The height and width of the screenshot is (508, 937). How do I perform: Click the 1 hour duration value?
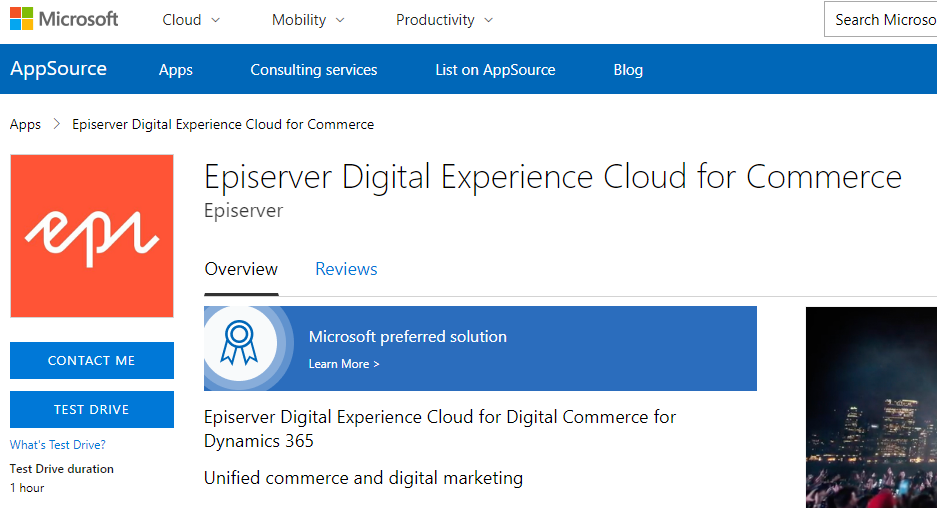coord(27,488)
